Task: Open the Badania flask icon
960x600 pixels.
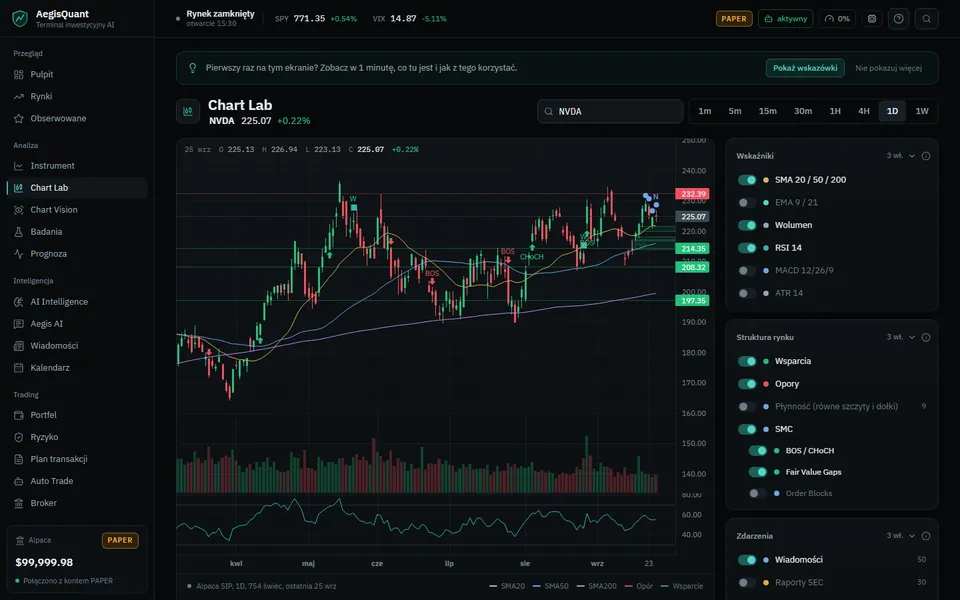Action: [18, 232]
